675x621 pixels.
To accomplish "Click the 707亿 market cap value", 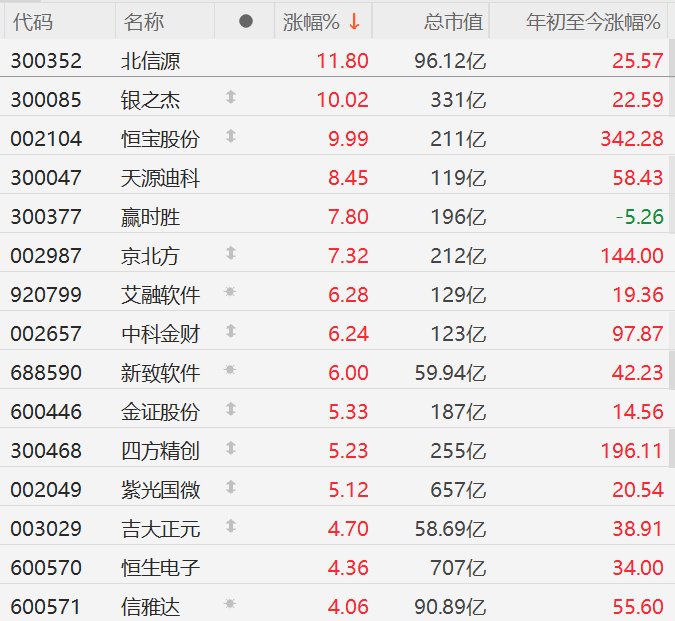I will pyautogui.click(x=458, y=568).
